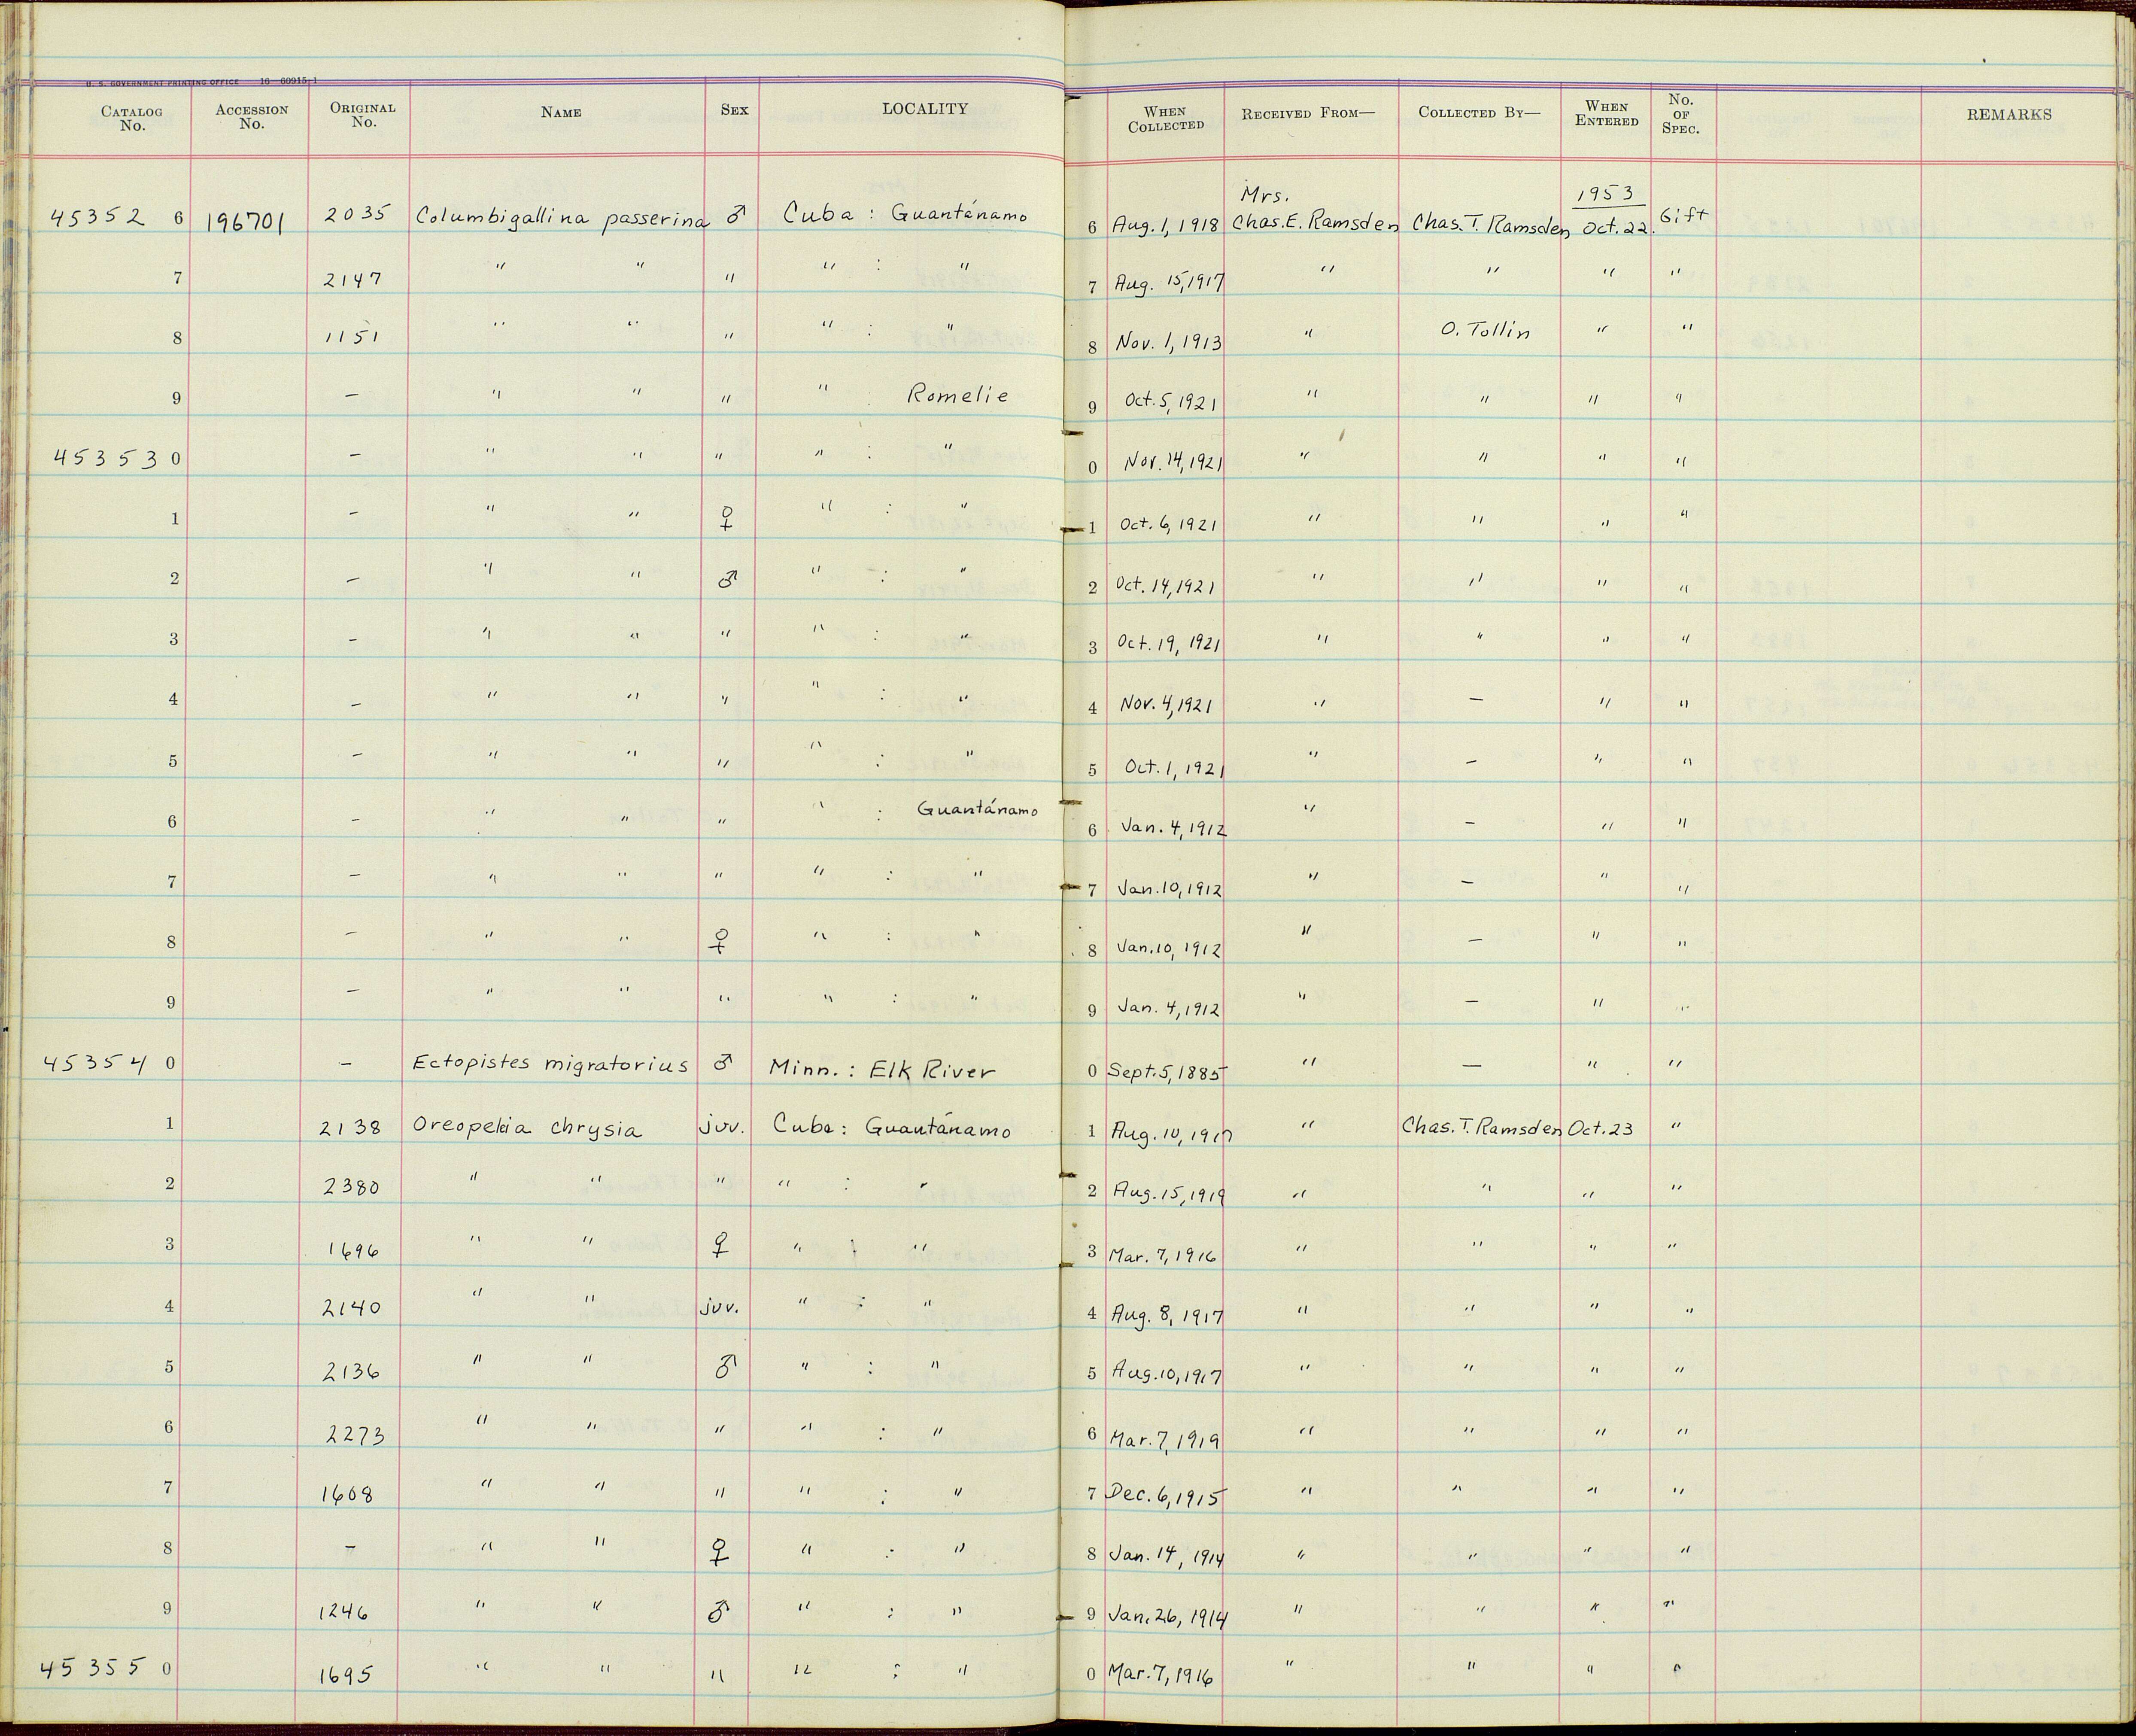Click the 'Accession No.' column header

coord(252,117)
